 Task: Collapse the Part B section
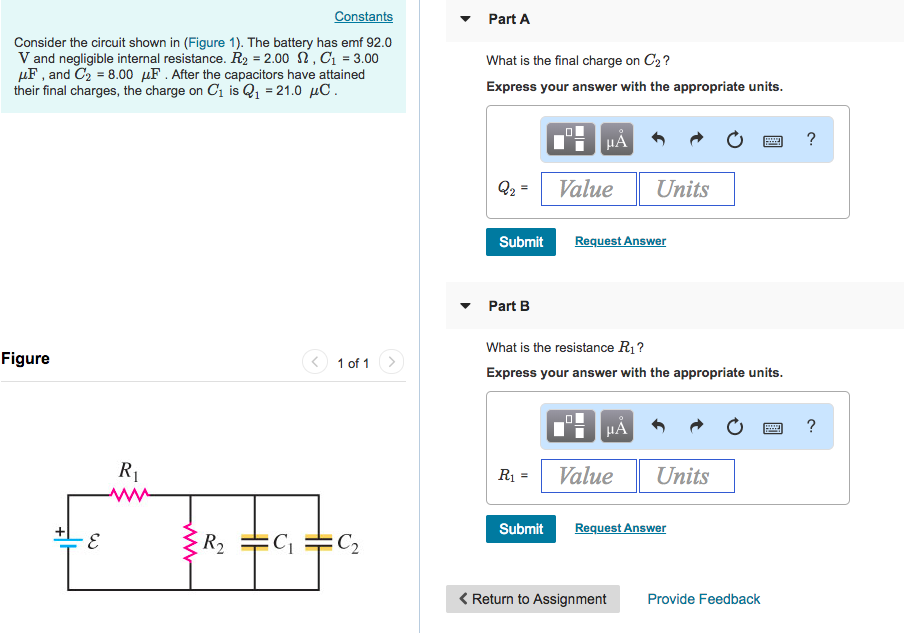tap(464, 306)
